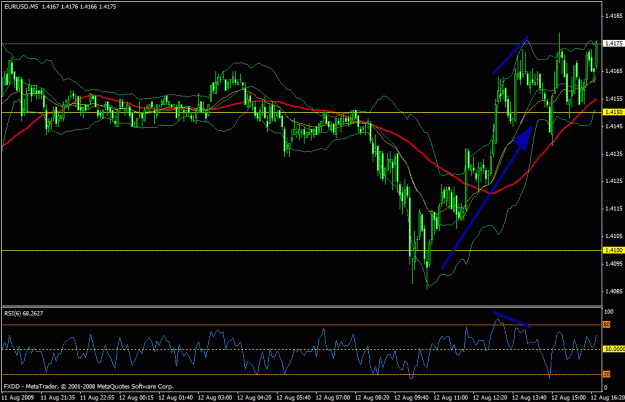Select the yellow 1.4100 level label

click(x=614, y=250)
